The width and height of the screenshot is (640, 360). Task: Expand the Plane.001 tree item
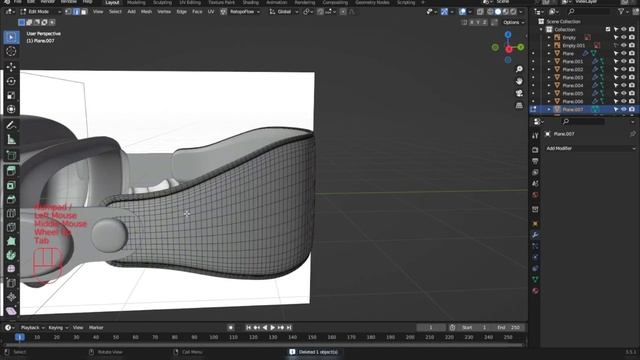(x=549, y=61)
